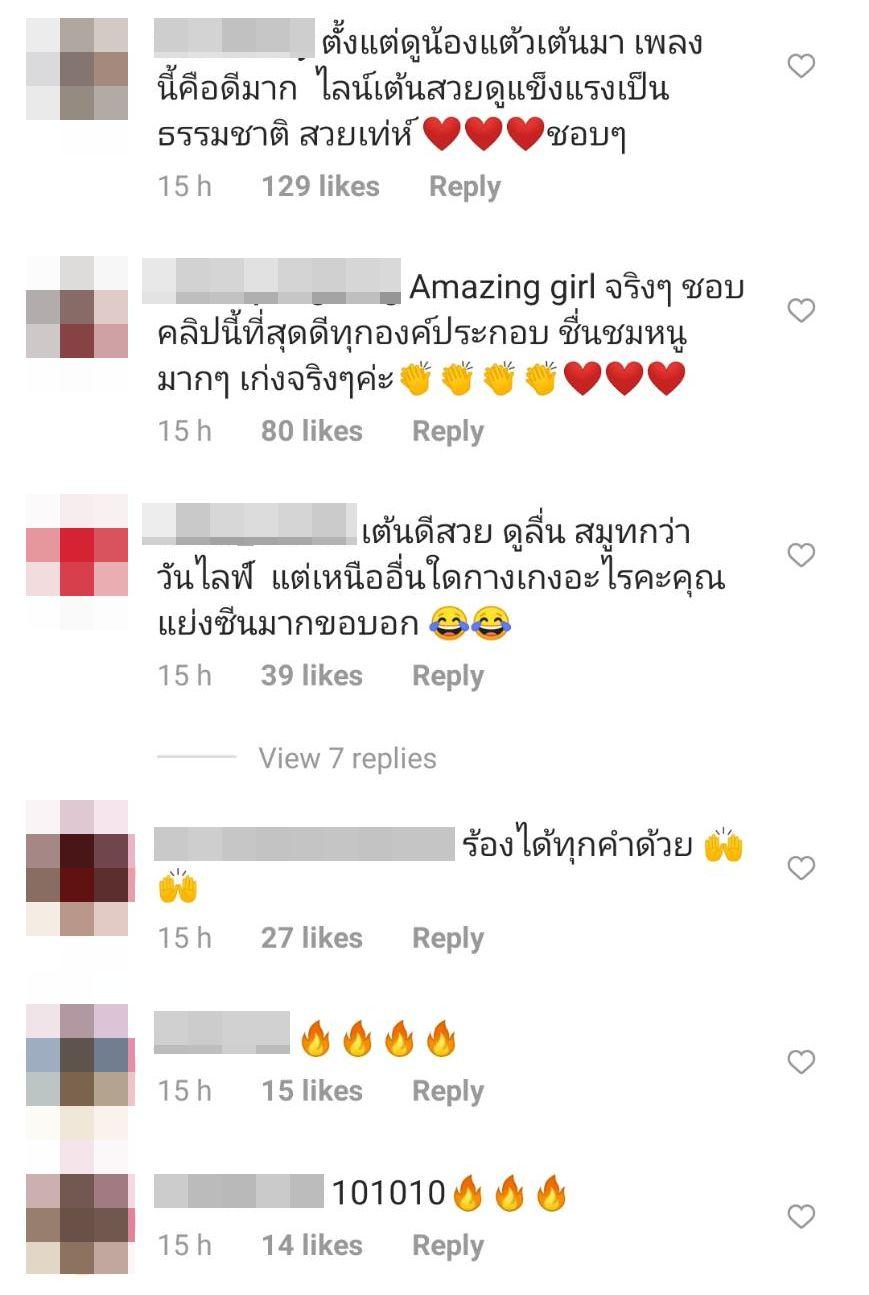This screenshot has width=869, height=1295.
Task: Reply to the comment with 80 likes
Action: (448, 431)
